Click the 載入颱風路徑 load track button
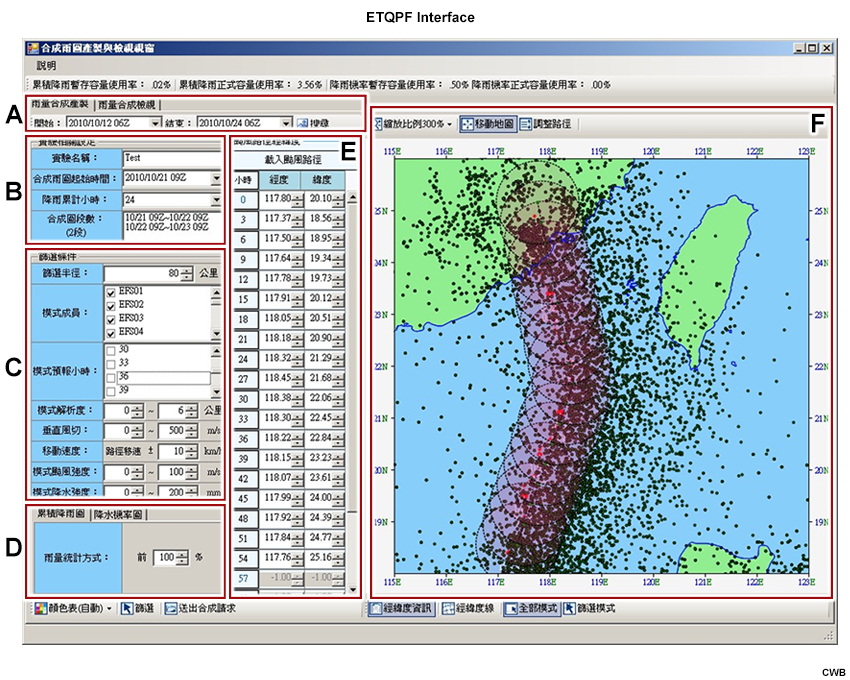This screenshot has width=850, height=680. 293,159
